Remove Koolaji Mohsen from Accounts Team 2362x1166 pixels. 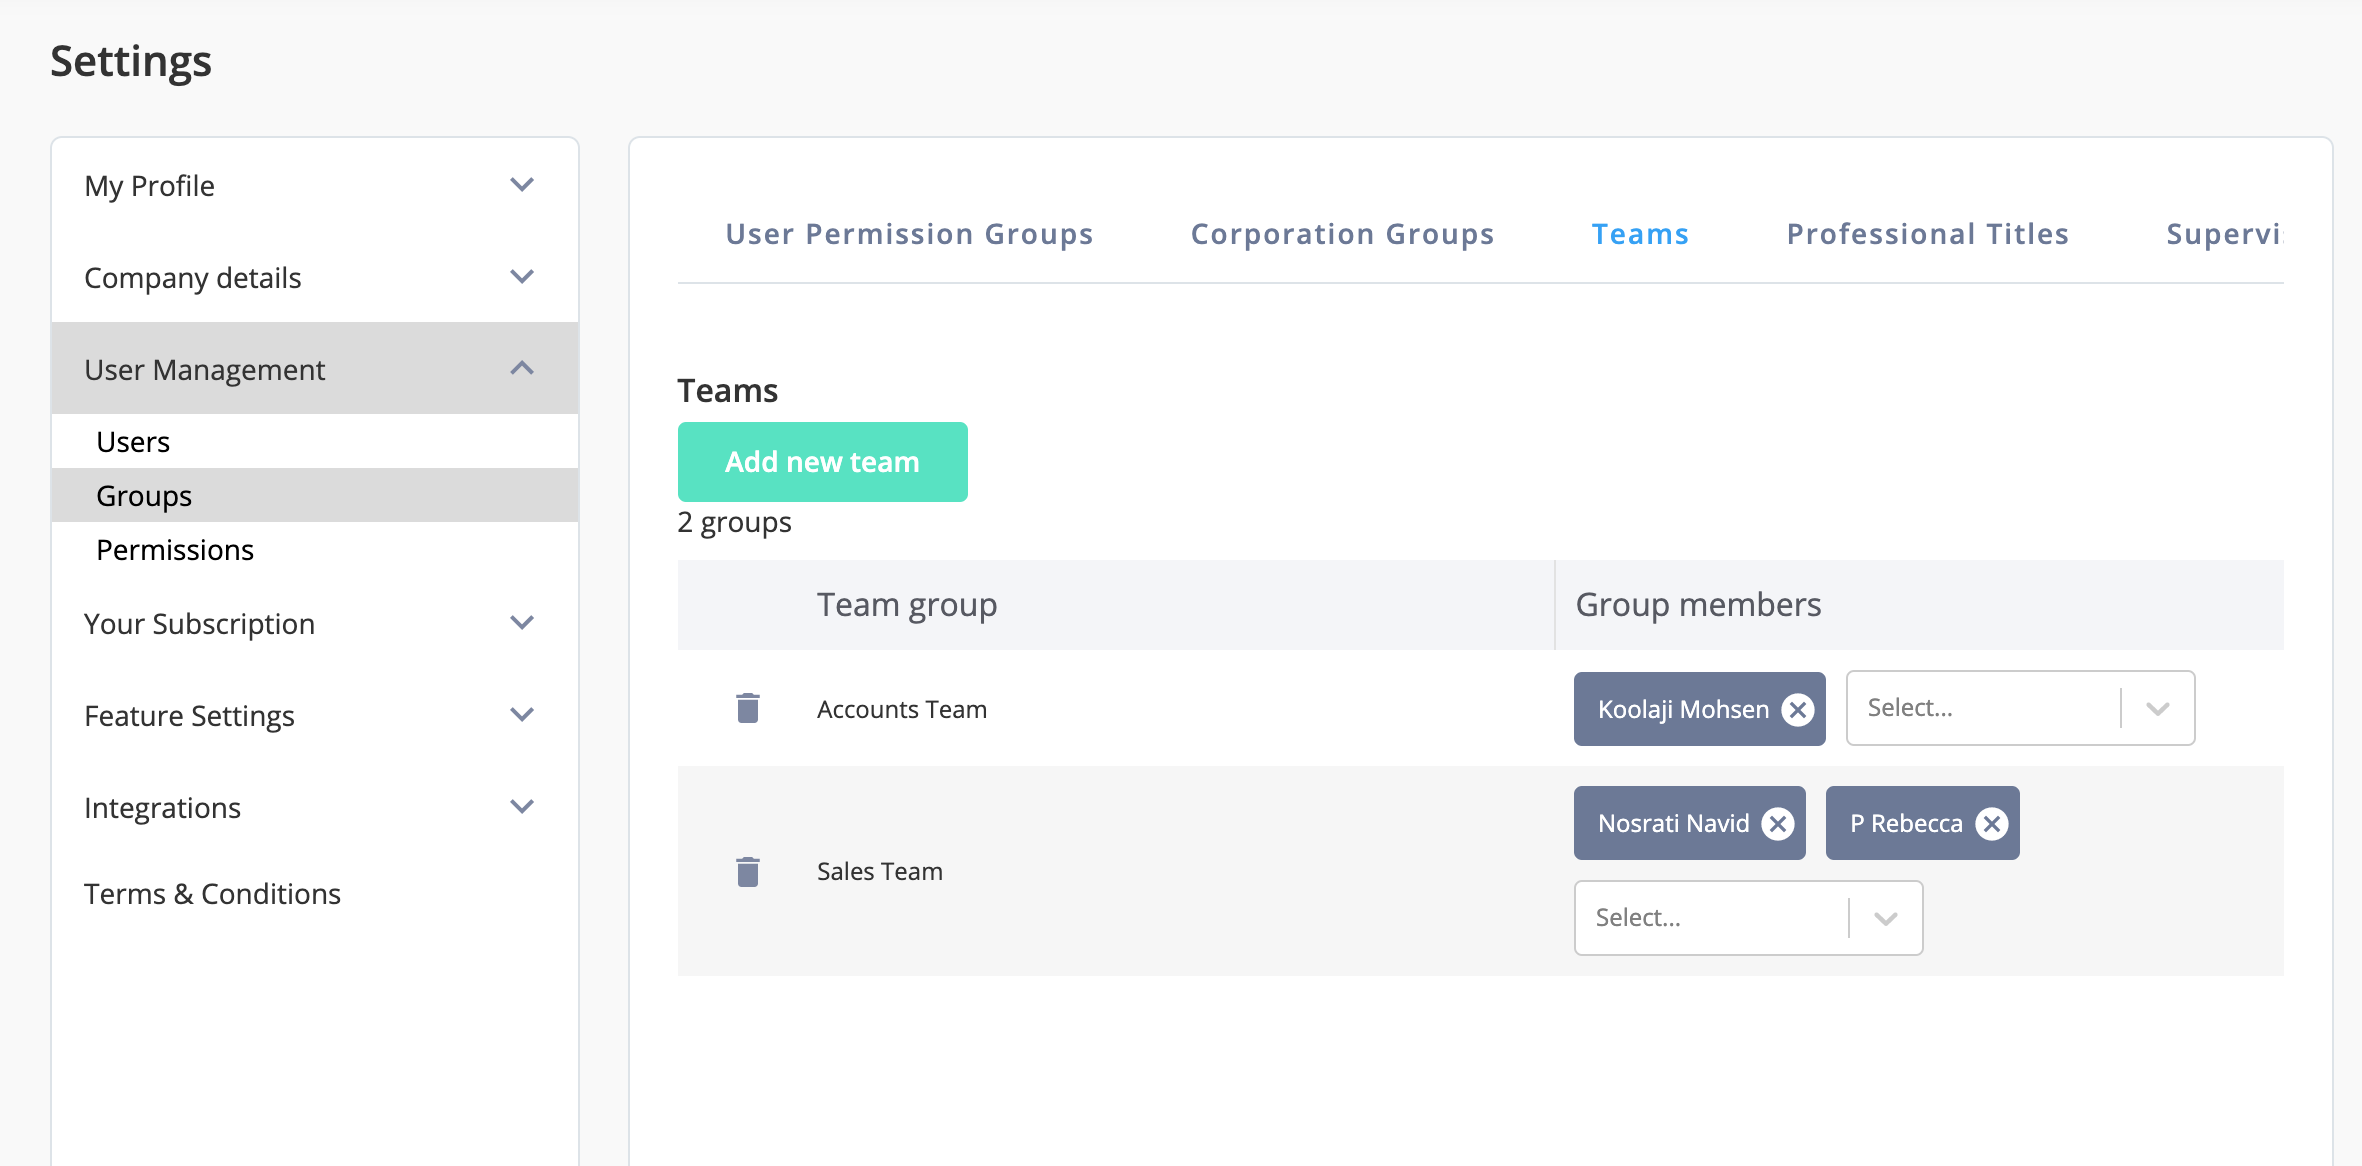coord(1797,709)
